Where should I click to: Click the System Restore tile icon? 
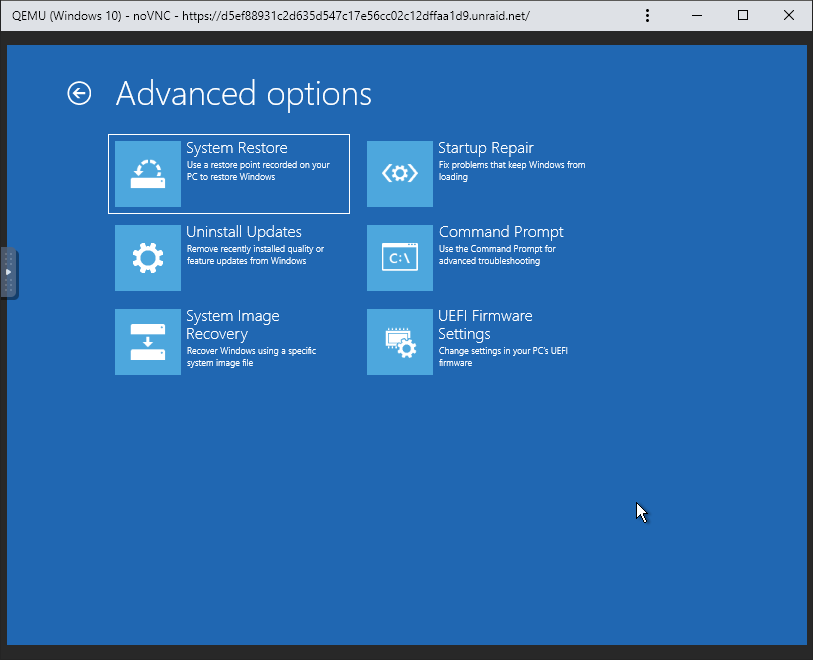point(148,174)
